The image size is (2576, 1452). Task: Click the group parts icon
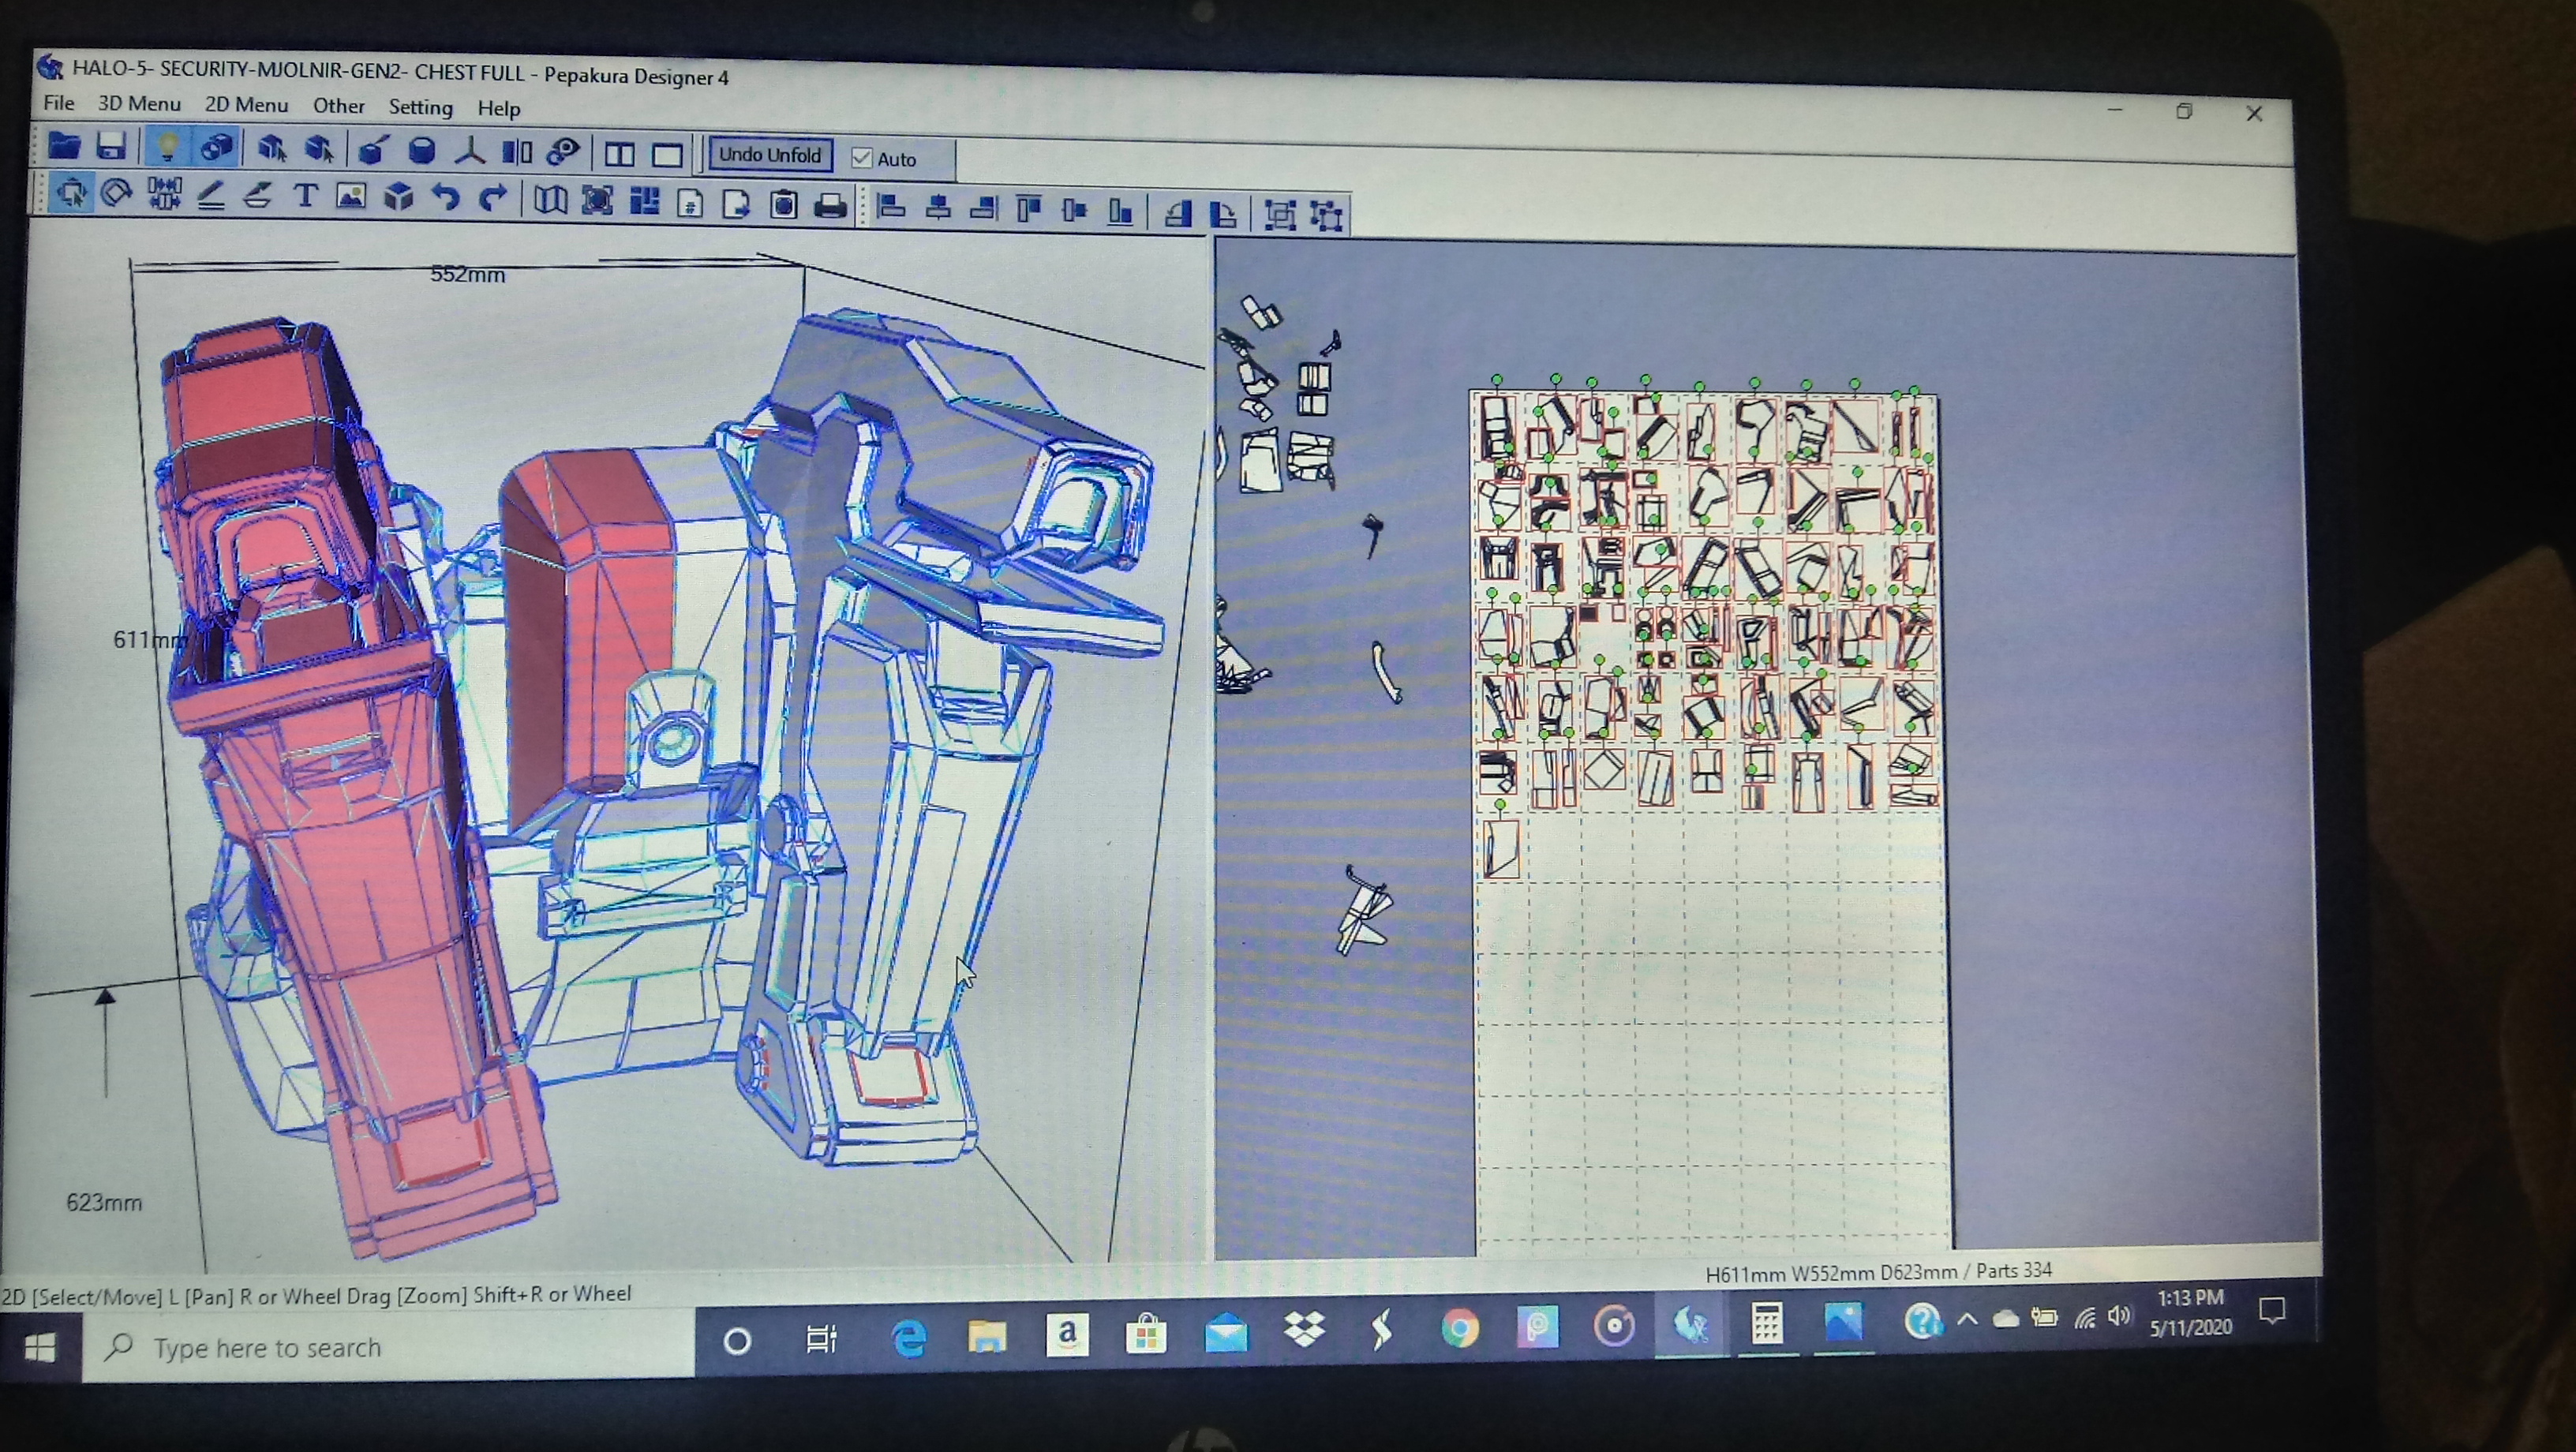click(1280, 215)
